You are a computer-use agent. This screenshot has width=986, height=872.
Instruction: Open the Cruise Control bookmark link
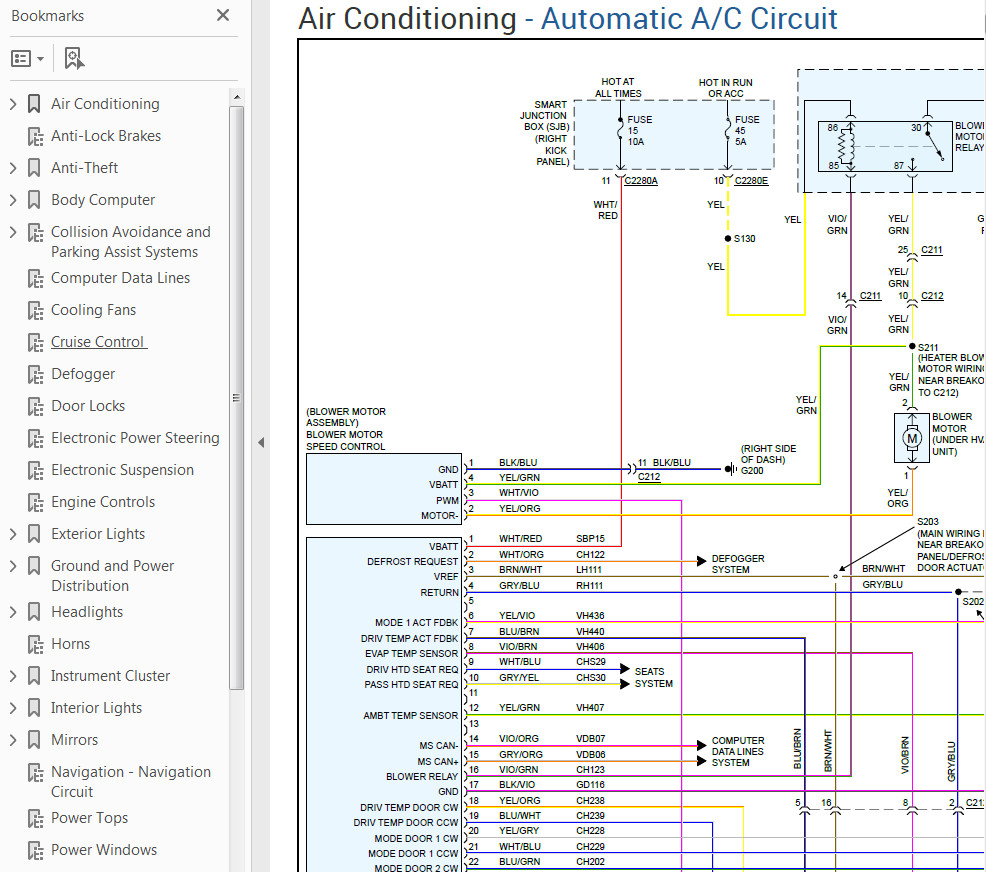coord(99,342)
